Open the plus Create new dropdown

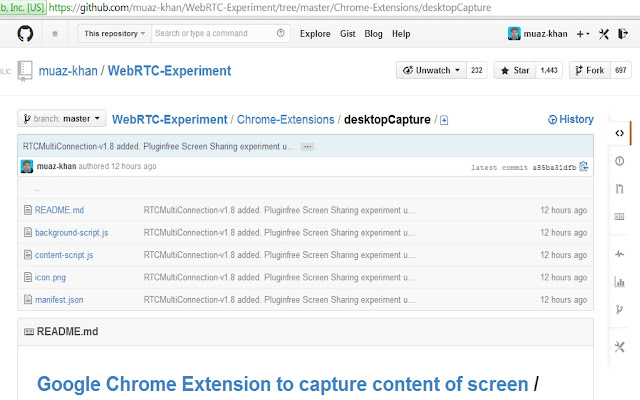582,34
